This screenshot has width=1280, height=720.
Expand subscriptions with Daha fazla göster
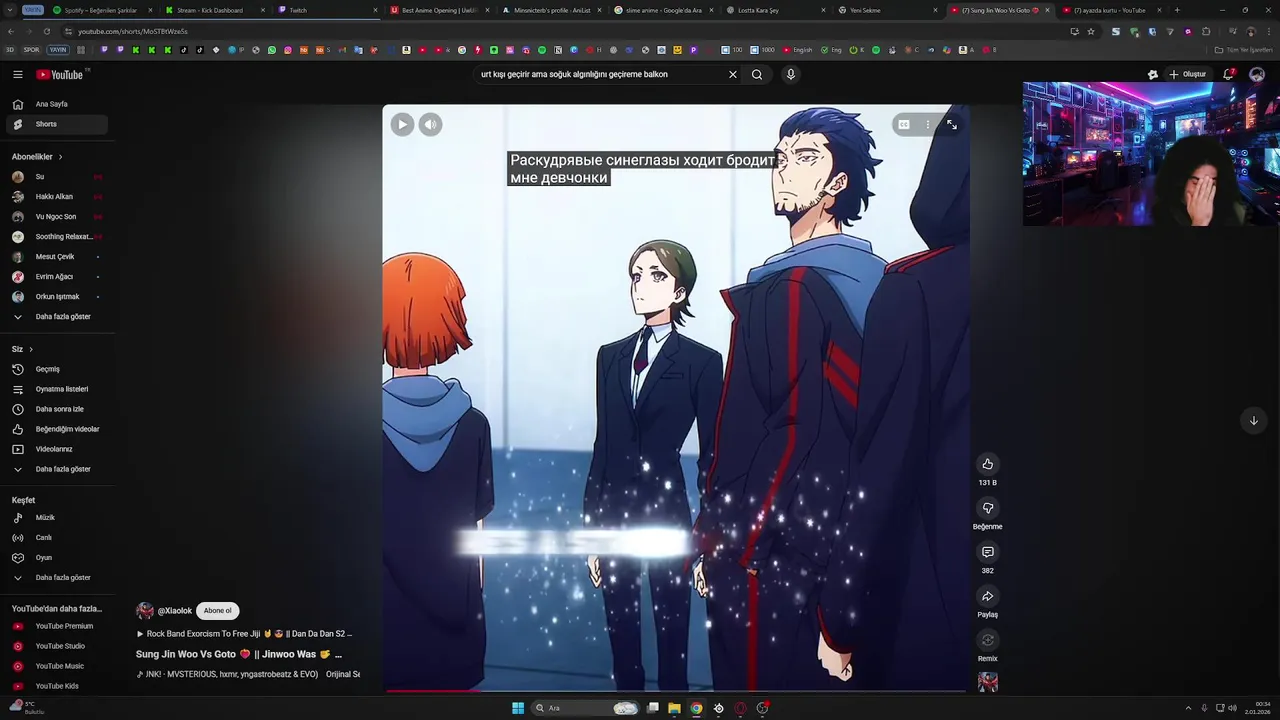click(x=55, y=317)
